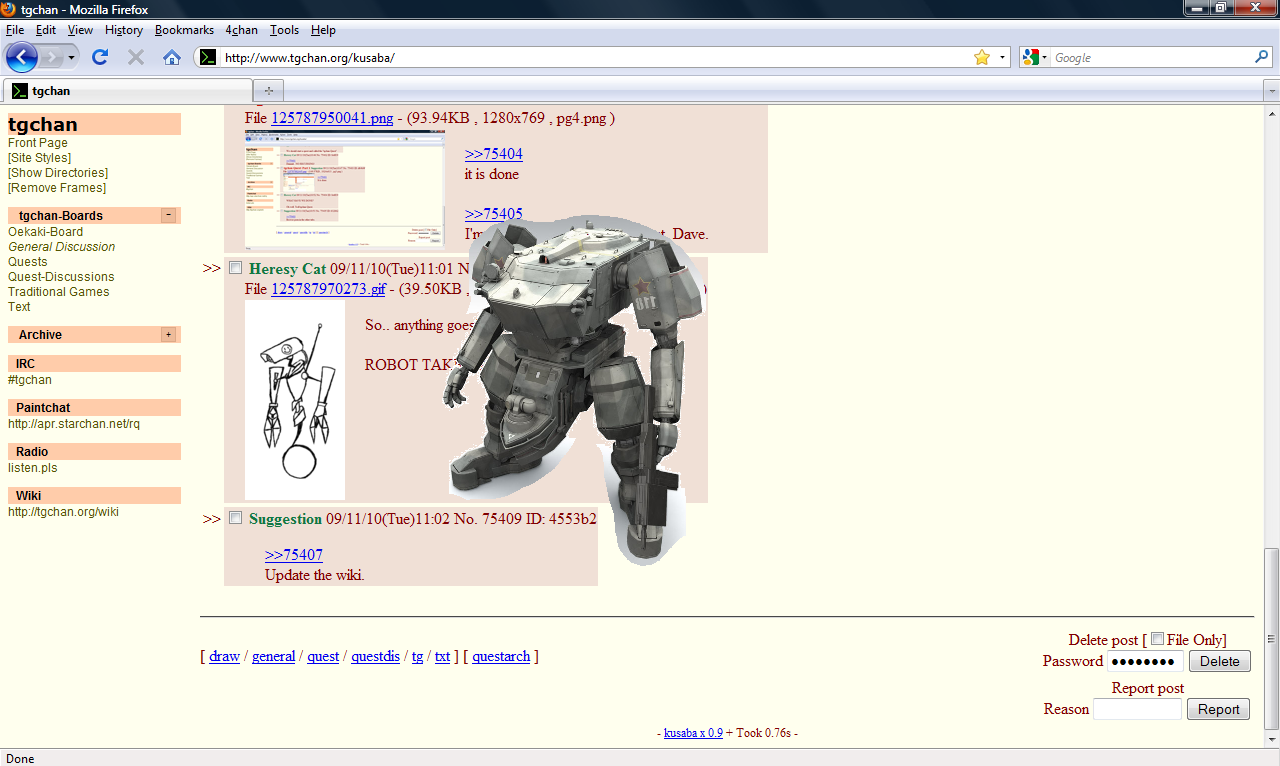The width and height of the screenshot is (1280, 766).
Task: Open the Tools menu
Action: point(284,30)
